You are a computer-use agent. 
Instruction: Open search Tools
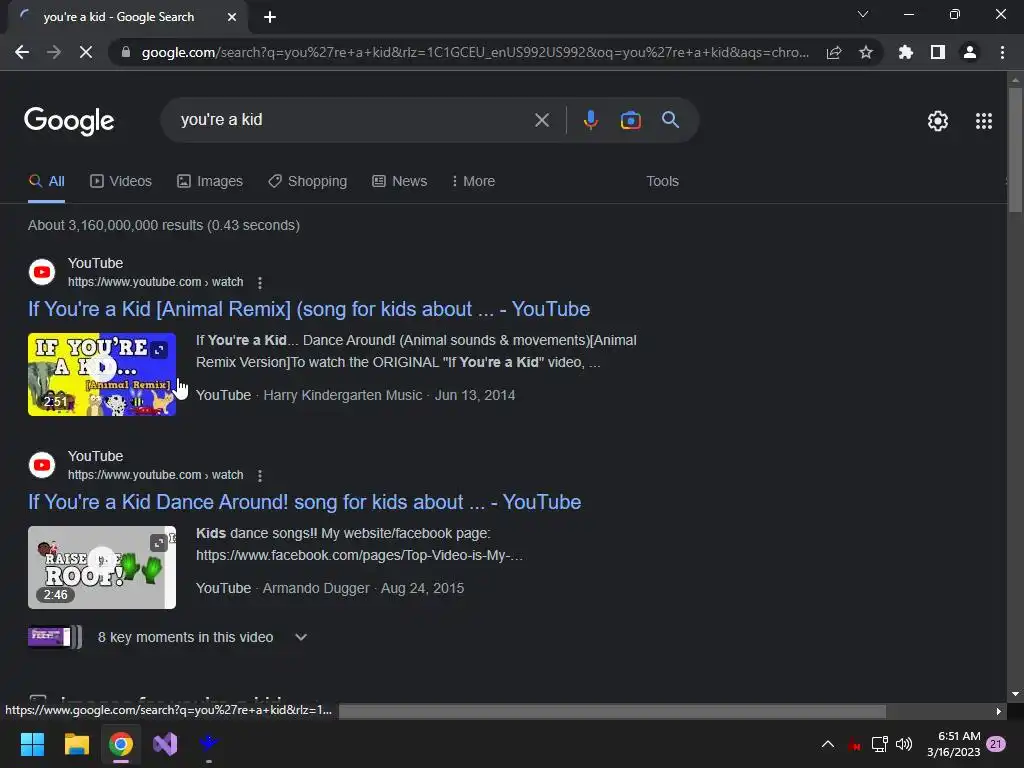[x=662, y=182]
